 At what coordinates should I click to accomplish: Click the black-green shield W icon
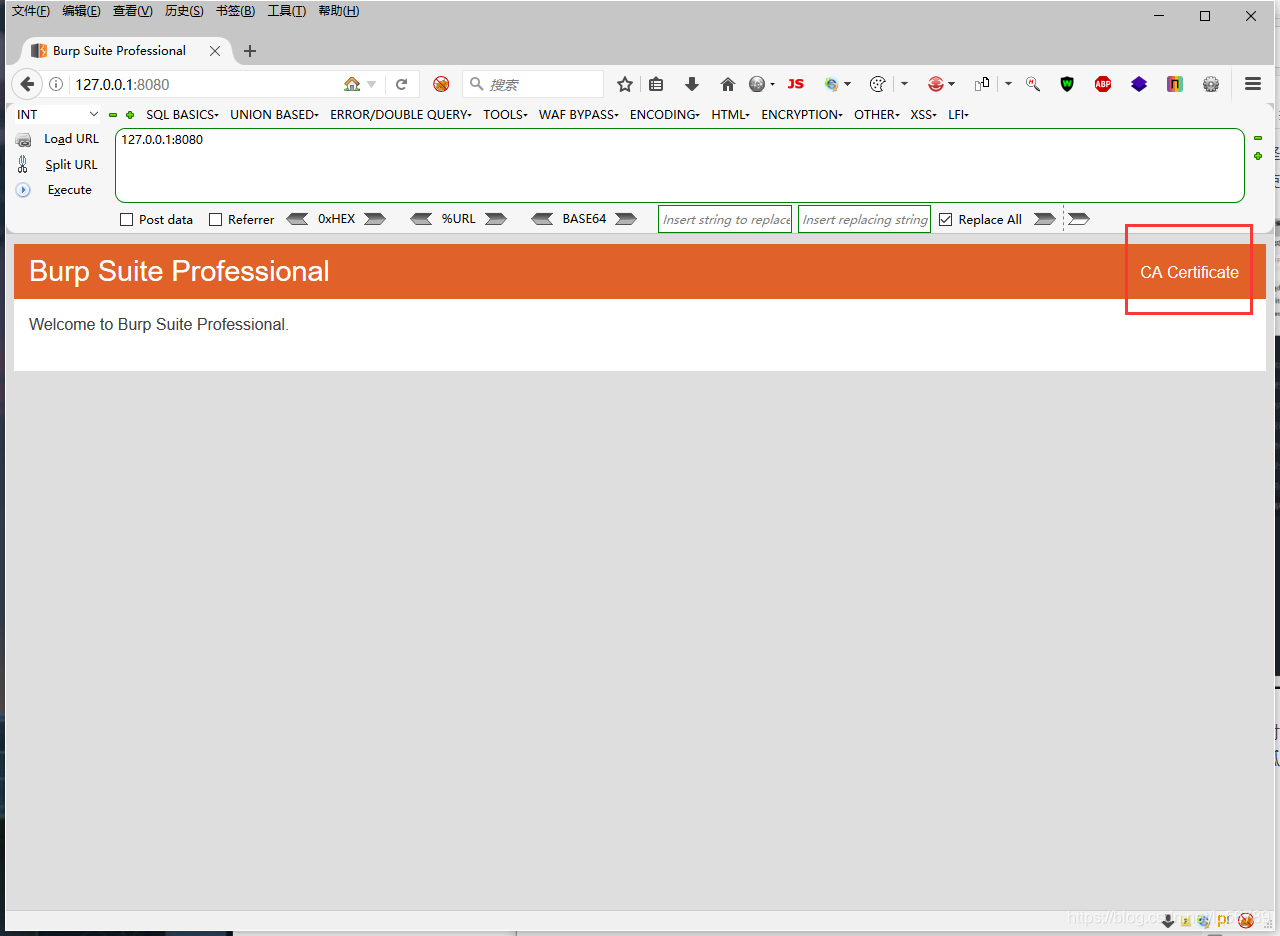(x=1067, y=84)
